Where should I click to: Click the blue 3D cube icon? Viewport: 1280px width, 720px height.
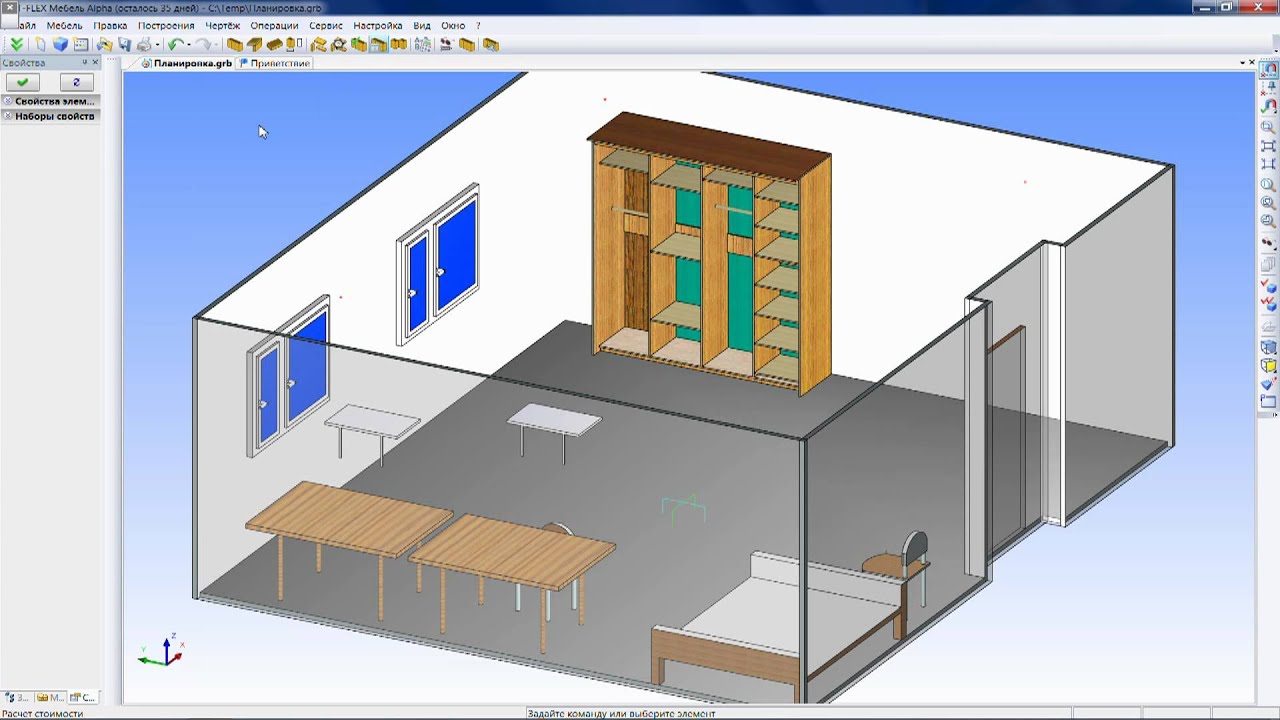pyautogui.click(x=60, y=45)
